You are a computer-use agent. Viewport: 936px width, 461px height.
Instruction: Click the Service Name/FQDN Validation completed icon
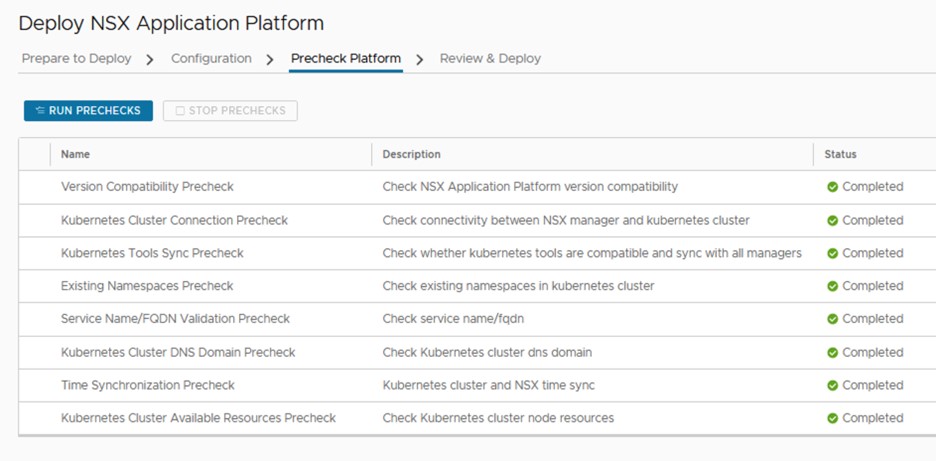832,319
